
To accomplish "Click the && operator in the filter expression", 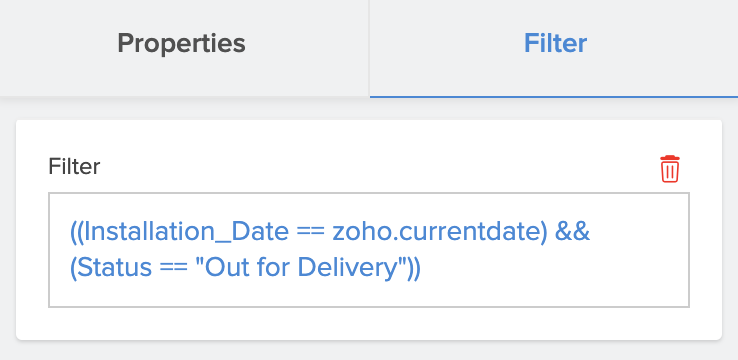I will (x=572, y=232).
